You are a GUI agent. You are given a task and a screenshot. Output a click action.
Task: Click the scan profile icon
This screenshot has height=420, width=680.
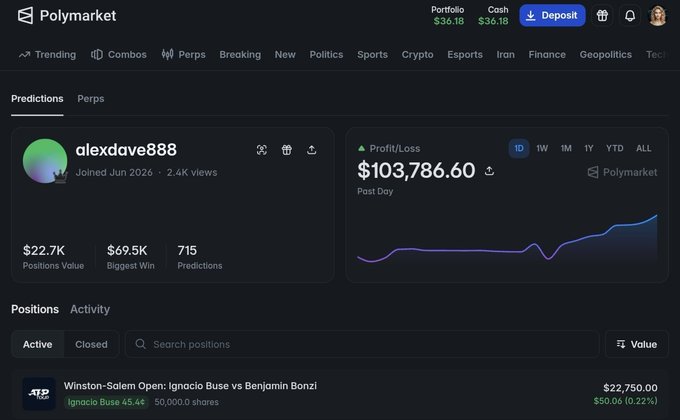coord(262,150)
